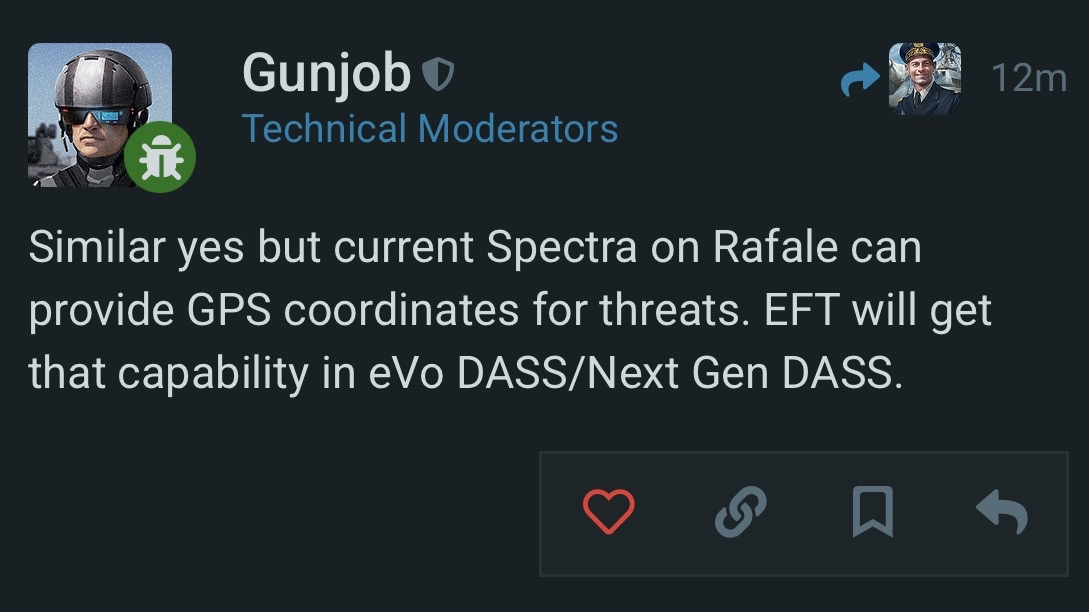Like the post with the heart icon
1089x612 pixels.
pos(608,513)
